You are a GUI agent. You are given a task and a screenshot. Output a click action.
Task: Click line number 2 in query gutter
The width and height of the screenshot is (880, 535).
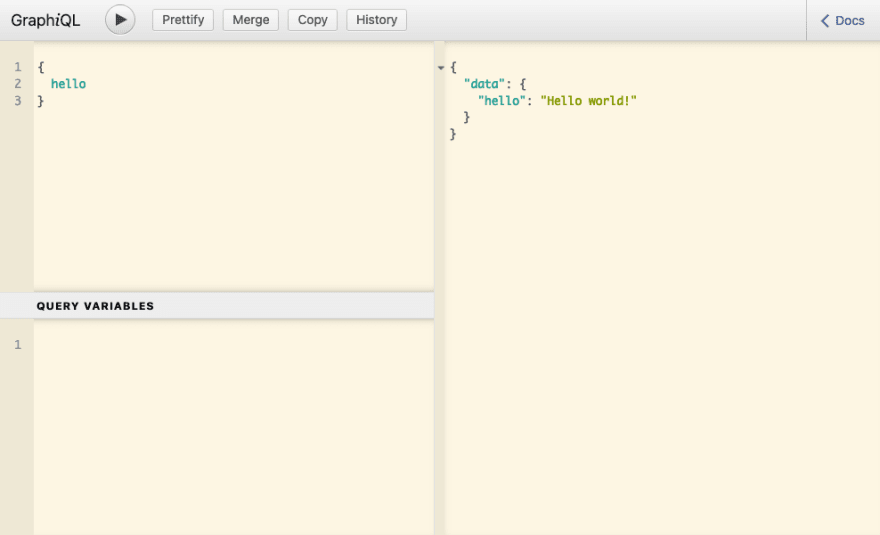[x=18, y=84]
